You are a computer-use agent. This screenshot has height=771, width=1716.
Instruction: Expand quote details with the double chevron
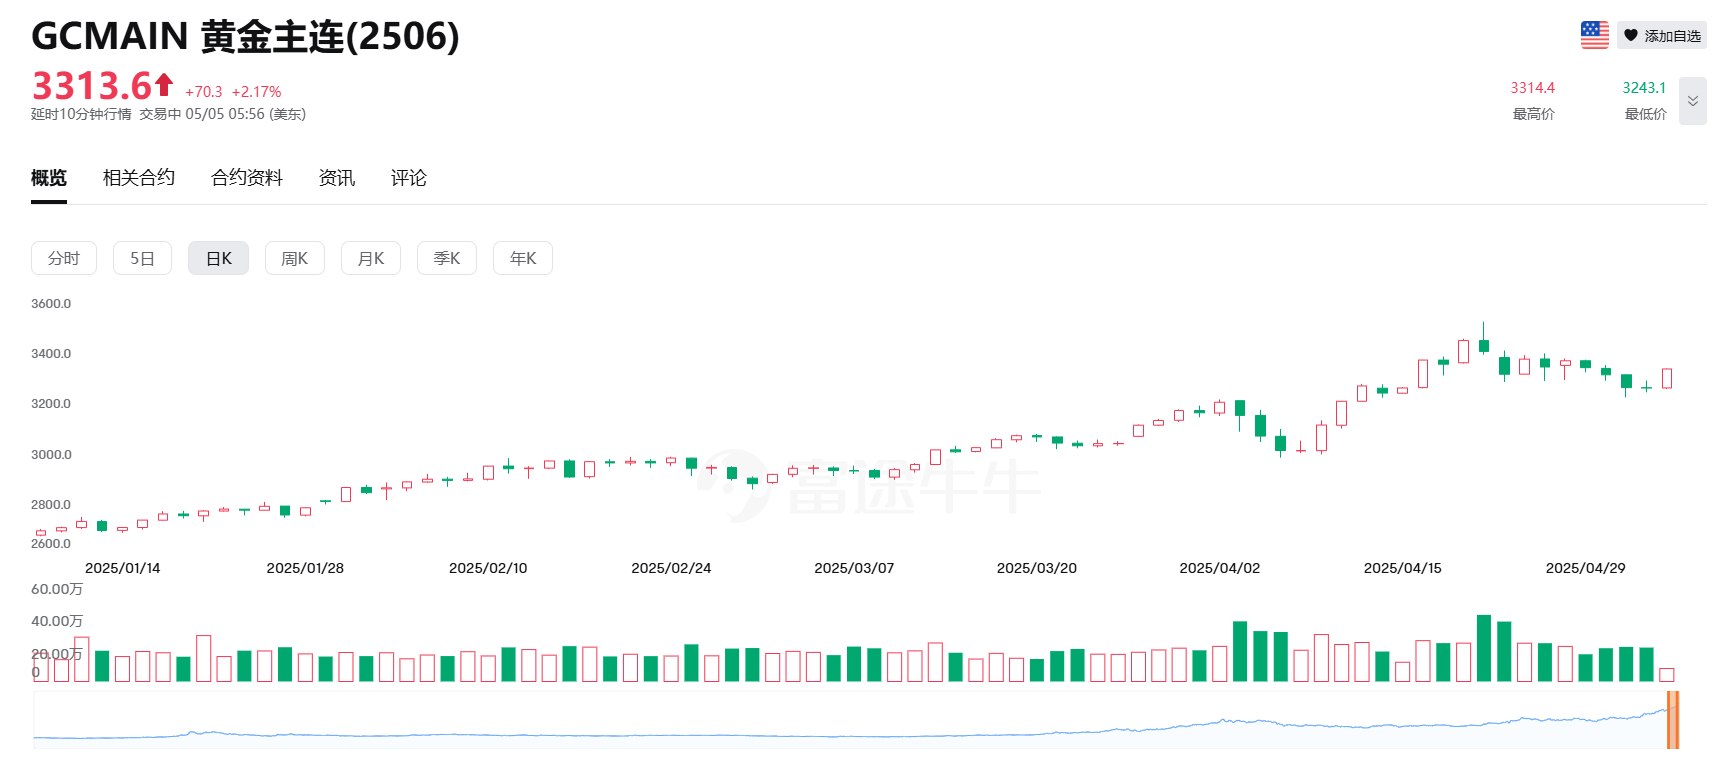click(x=1692, y=101)
